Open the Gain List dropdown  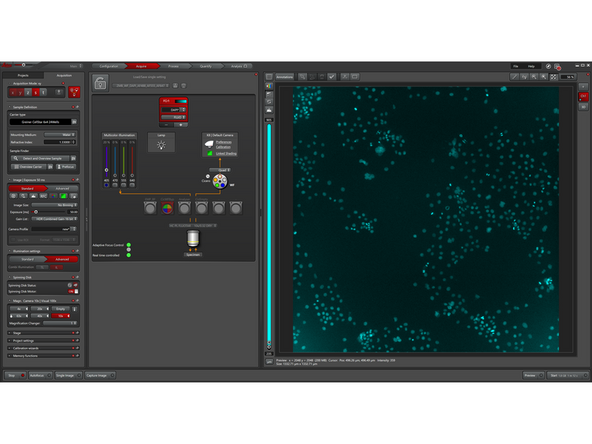[x=55, y=219]
